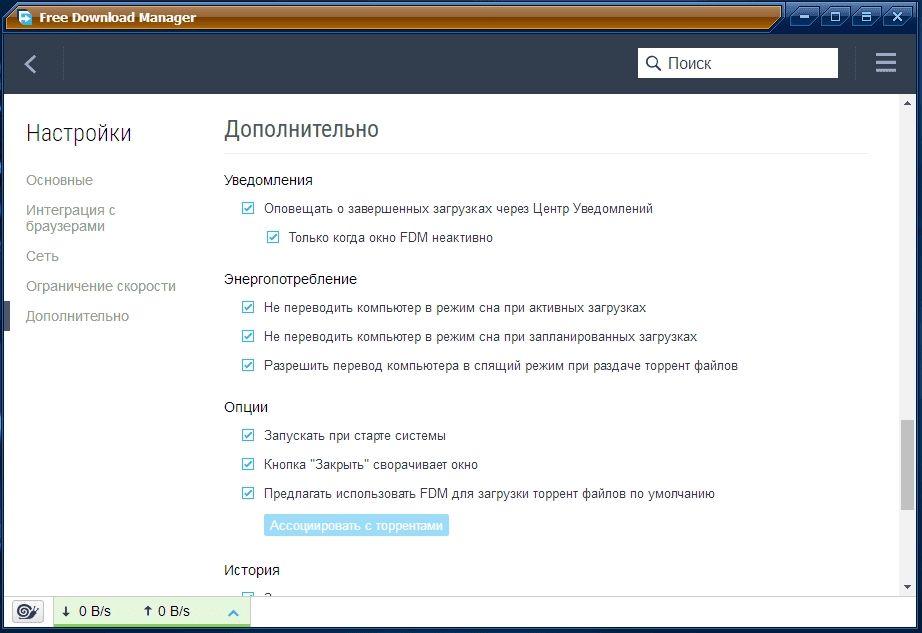The height and width of the screenshot is (633, 922).
Task: Toggle no sleep при запланированных загрузках checkbox
Action: (x=248, y=336)
